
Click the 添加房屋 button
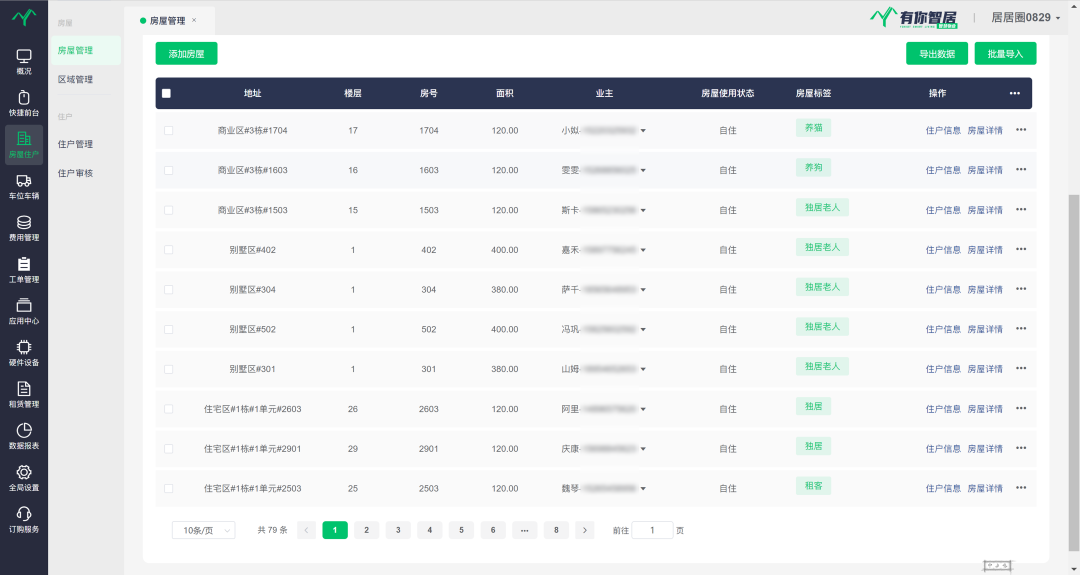click(186, 54)
